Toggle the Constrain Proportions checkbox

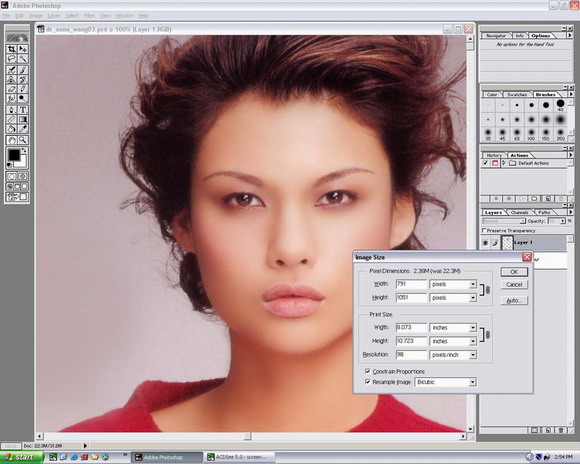click(x=367, y=371)
